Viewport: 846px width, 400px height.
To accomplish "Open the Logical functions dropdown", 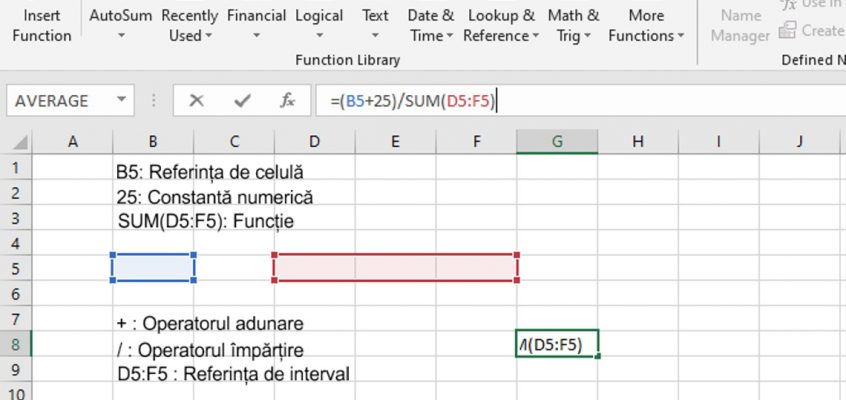I will coord(319,26).
